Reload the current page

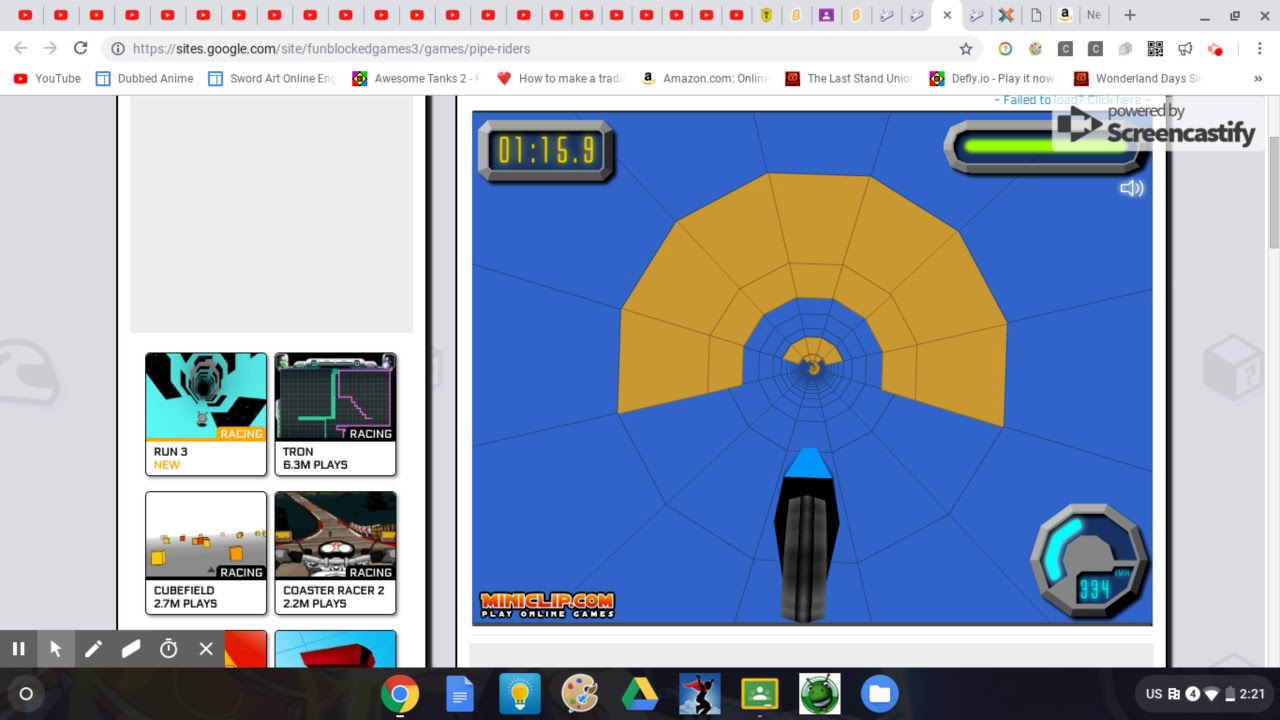tap(81, 48)
